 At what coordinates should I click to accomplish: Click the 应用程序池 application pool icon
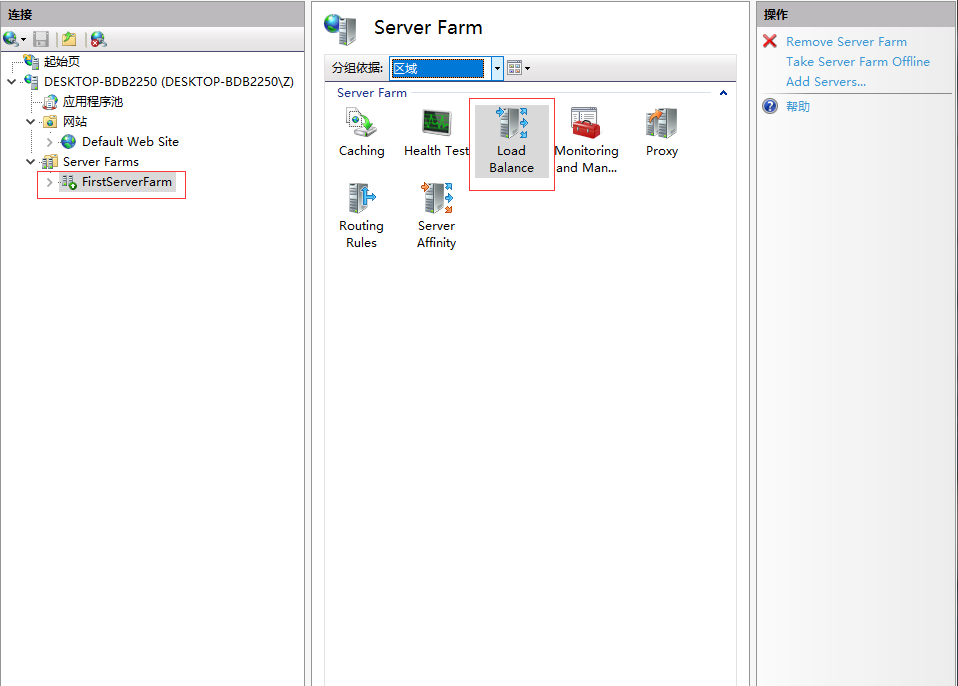50,101
